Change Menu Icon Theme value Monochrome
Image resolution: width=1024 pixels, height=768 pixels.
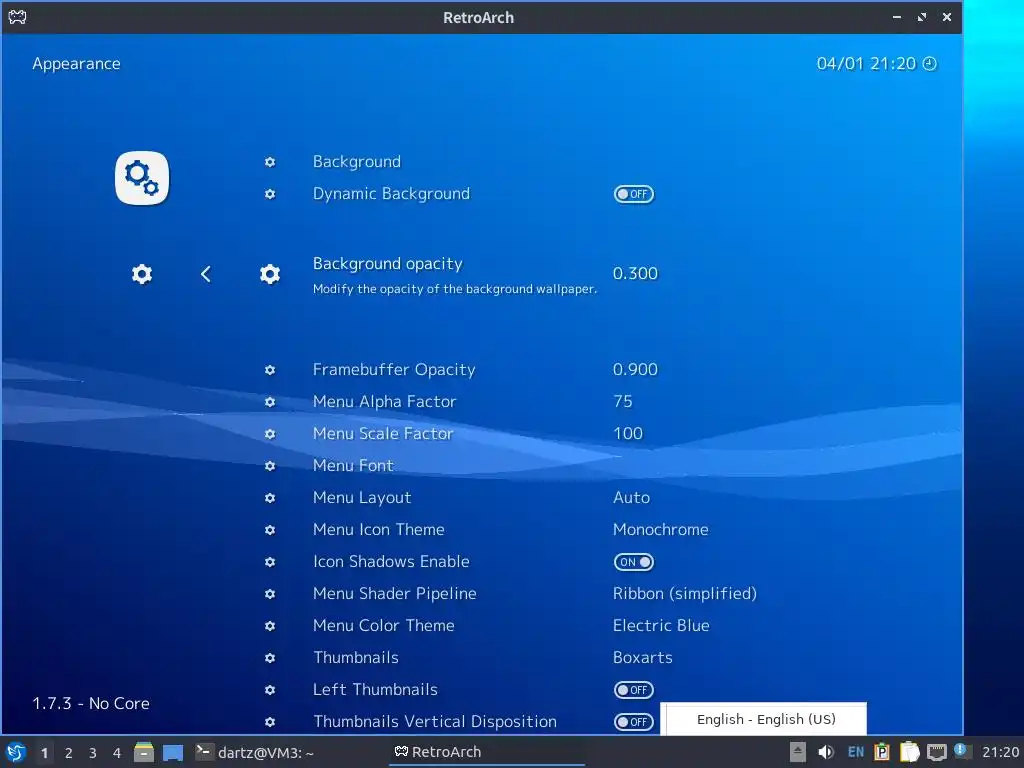(x=660, y=530)
